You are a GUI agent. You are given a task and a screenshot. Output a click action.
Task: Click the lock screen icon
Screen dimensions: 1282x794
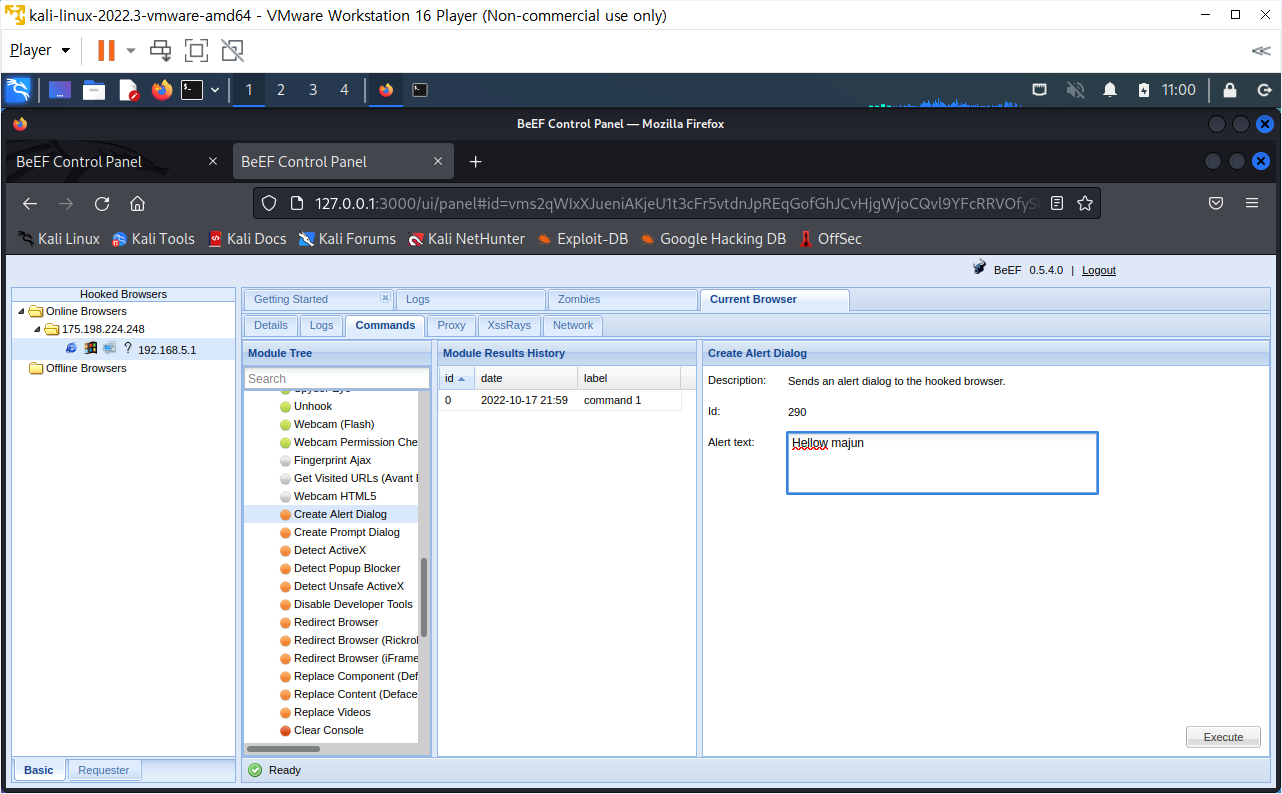[x=1230, y=90]
